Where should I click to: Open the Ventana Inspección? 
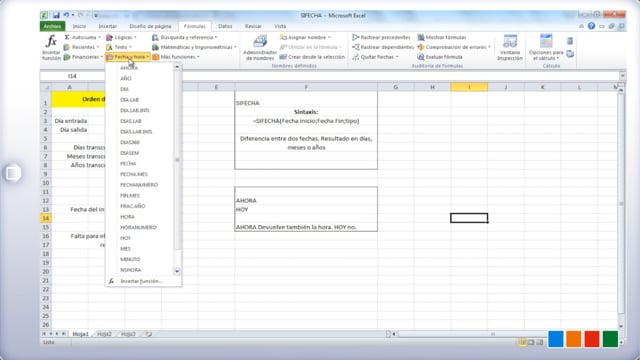(510, 47)
